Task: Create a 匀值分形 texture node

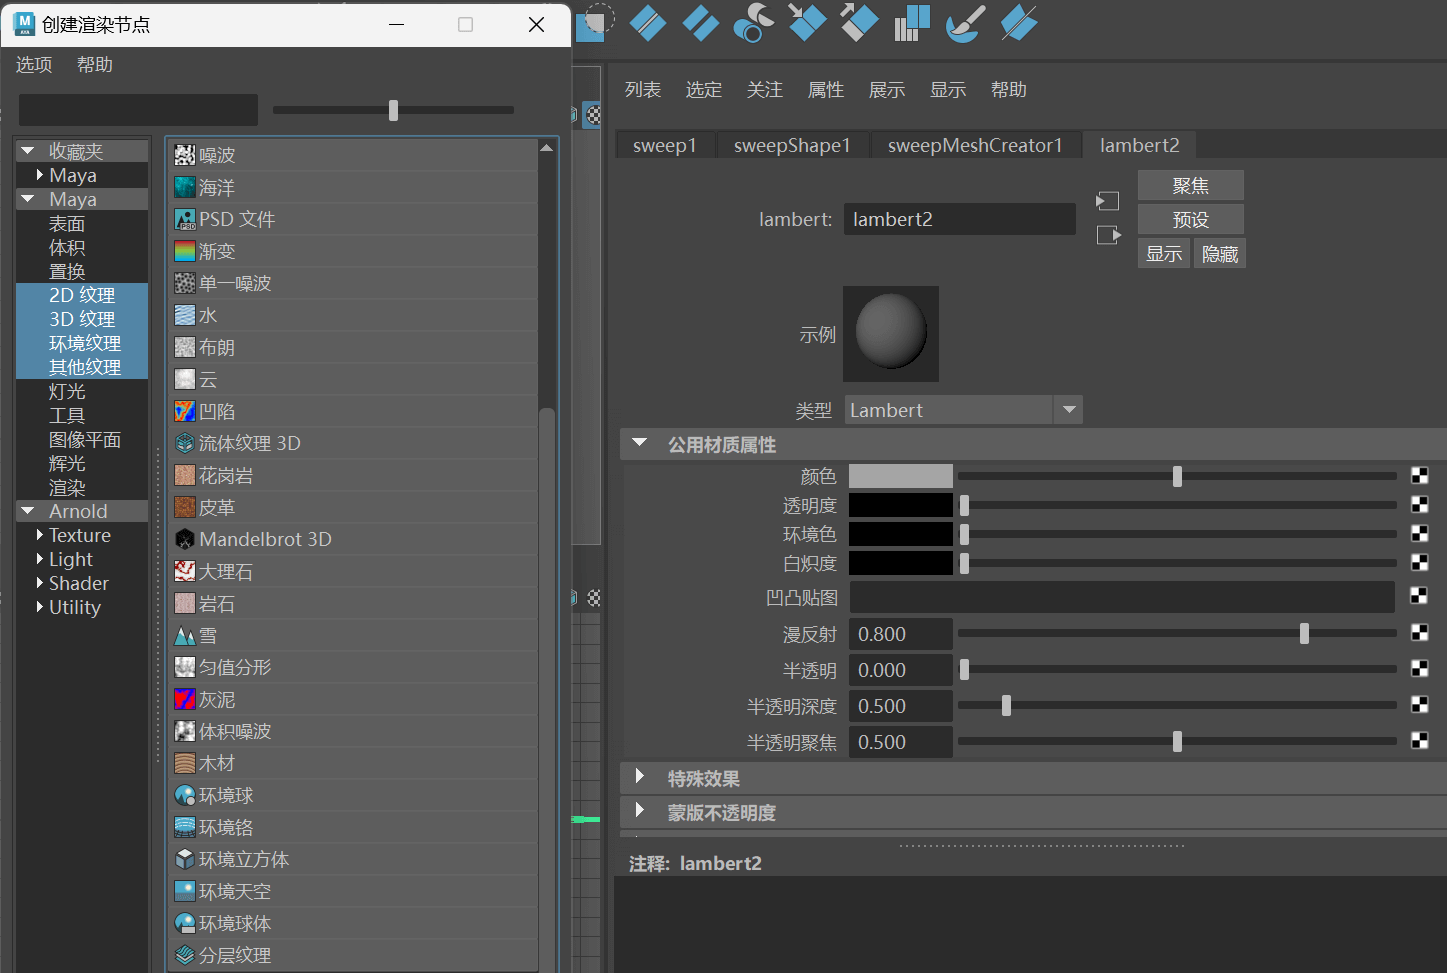Action: coord(352,667)
